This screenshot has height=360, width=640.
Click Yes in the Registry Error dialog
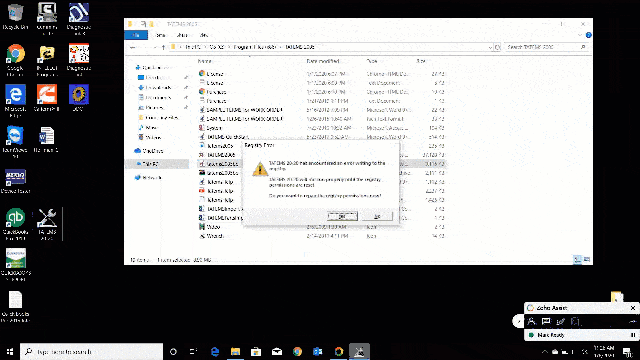coord(342,216)
